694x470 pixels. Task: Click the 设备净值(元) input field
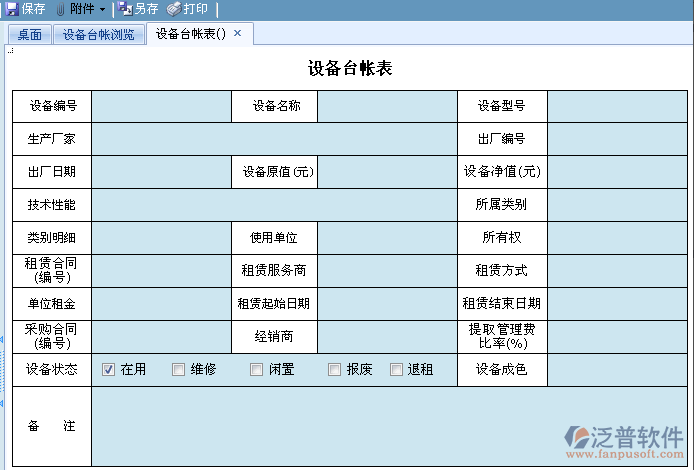click(617, 172)
